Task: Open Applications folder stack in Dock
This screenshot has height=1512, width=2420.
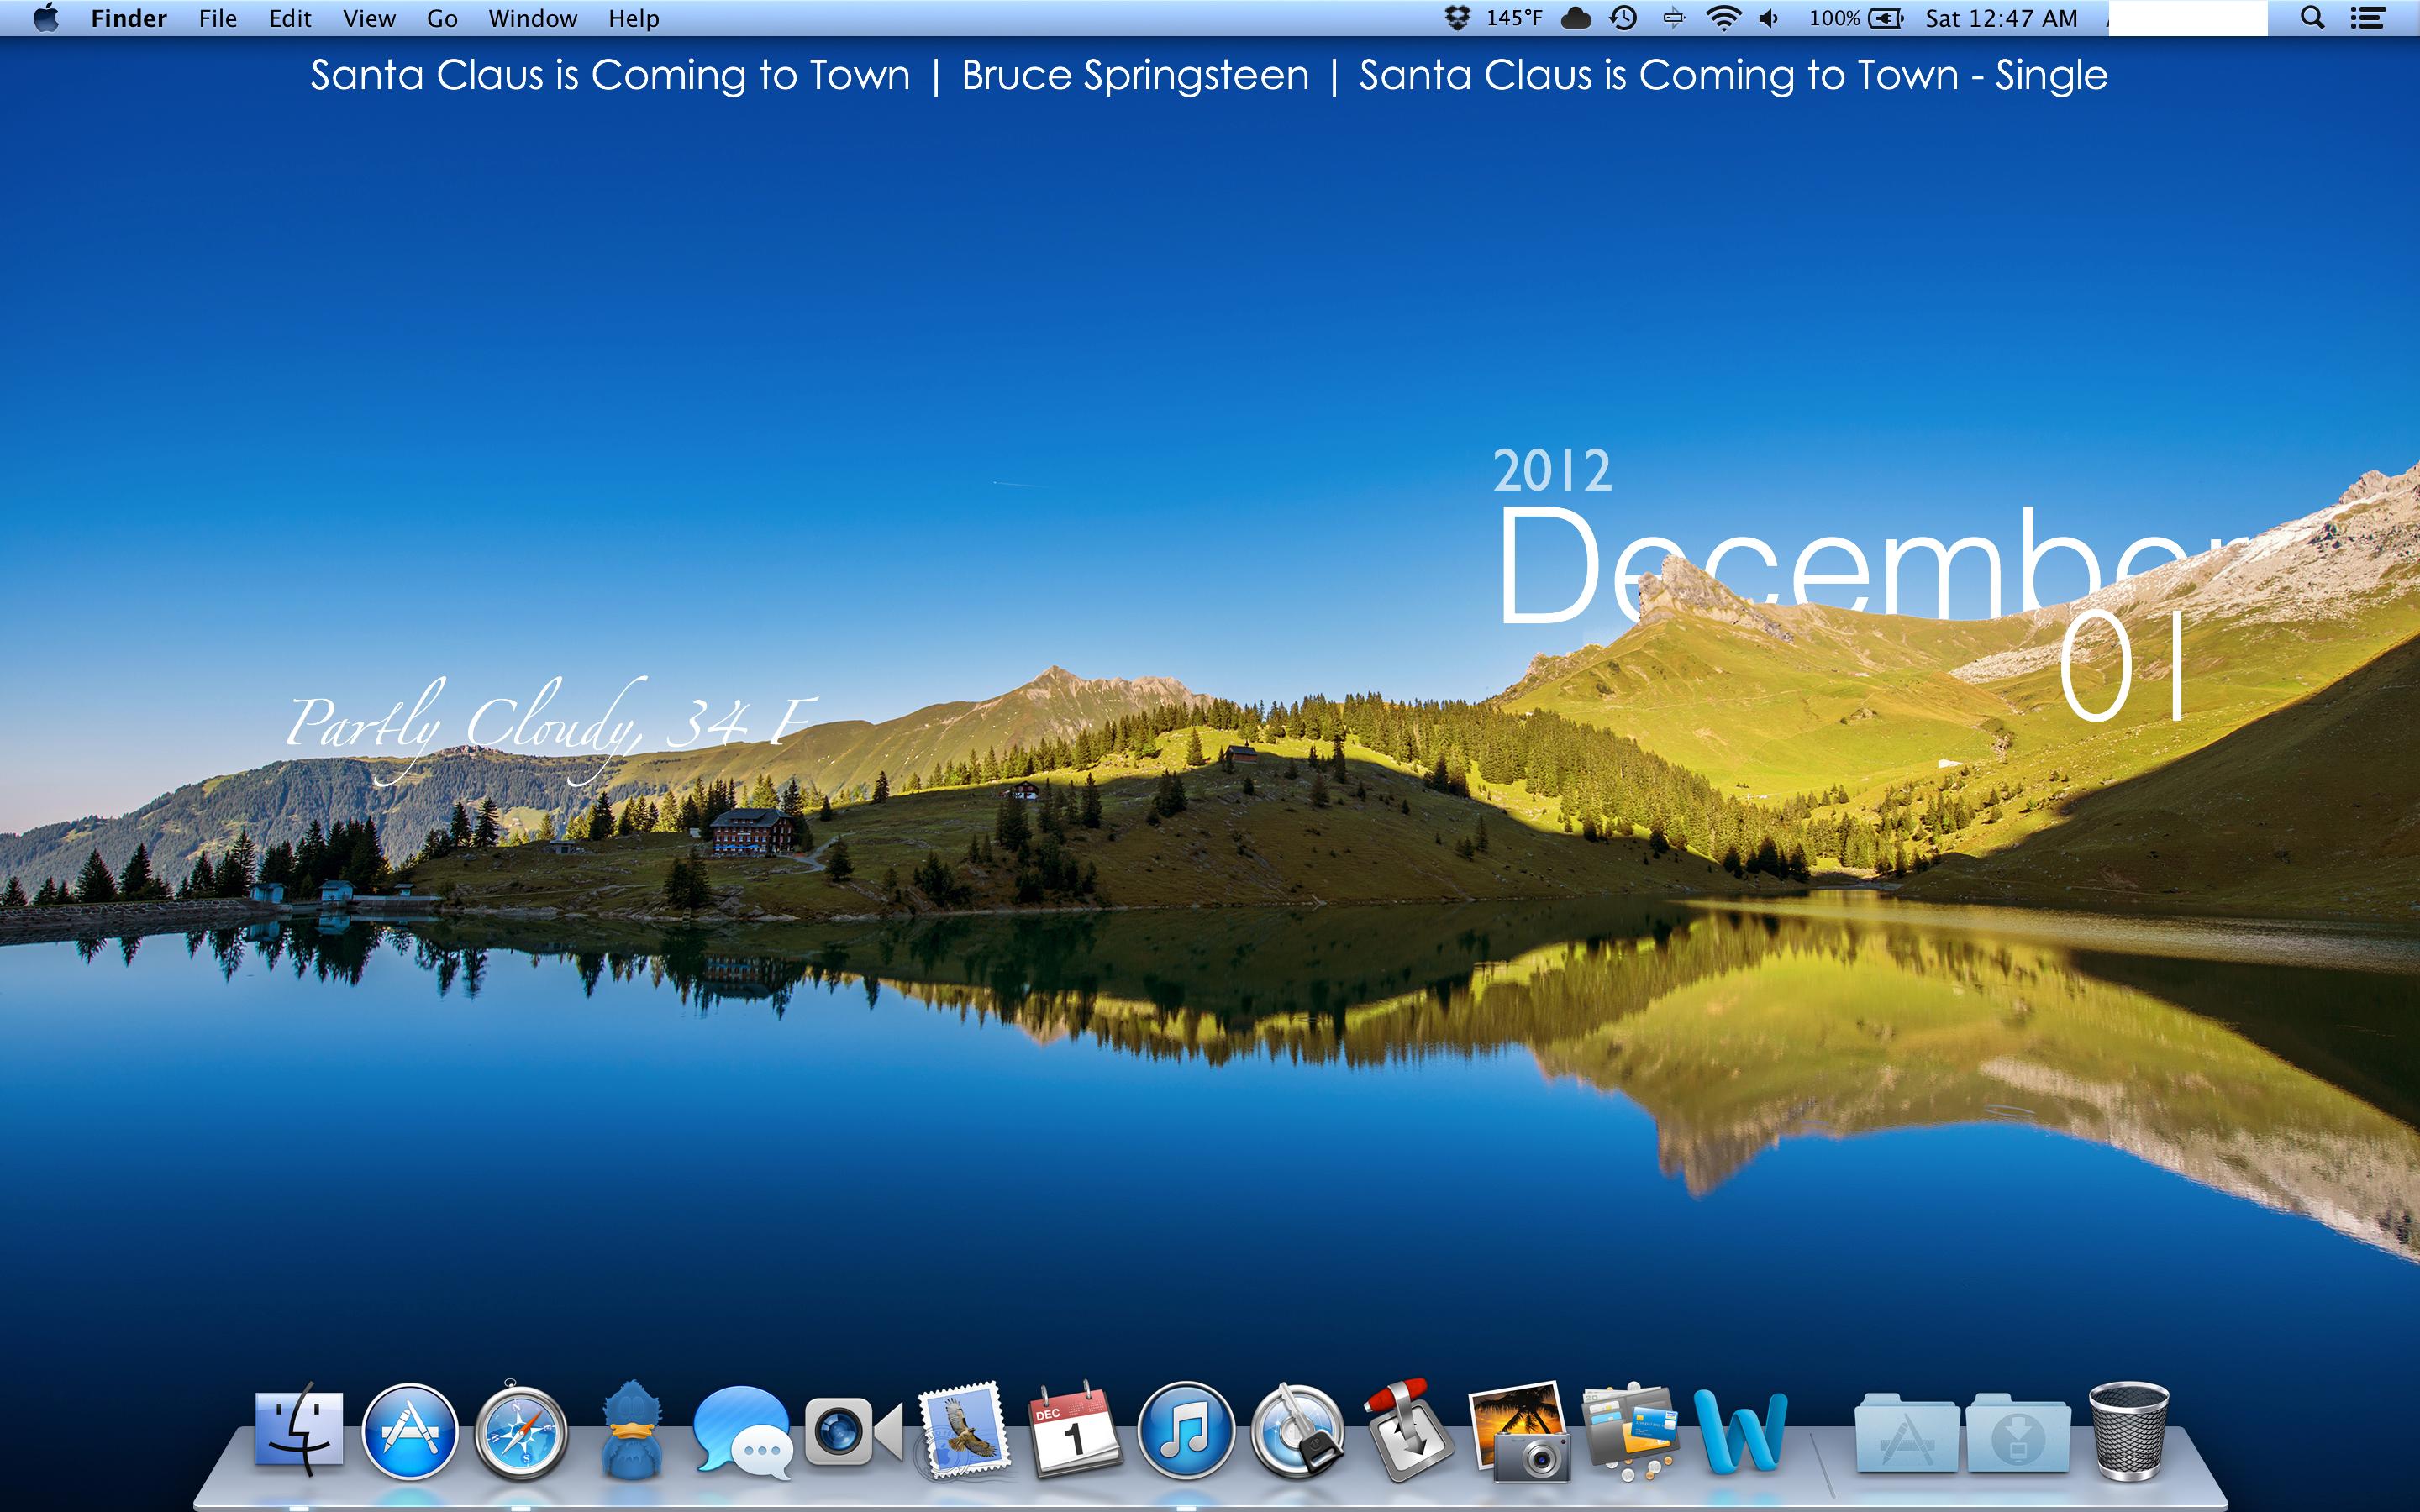Action: (x=1907, y=1432)
